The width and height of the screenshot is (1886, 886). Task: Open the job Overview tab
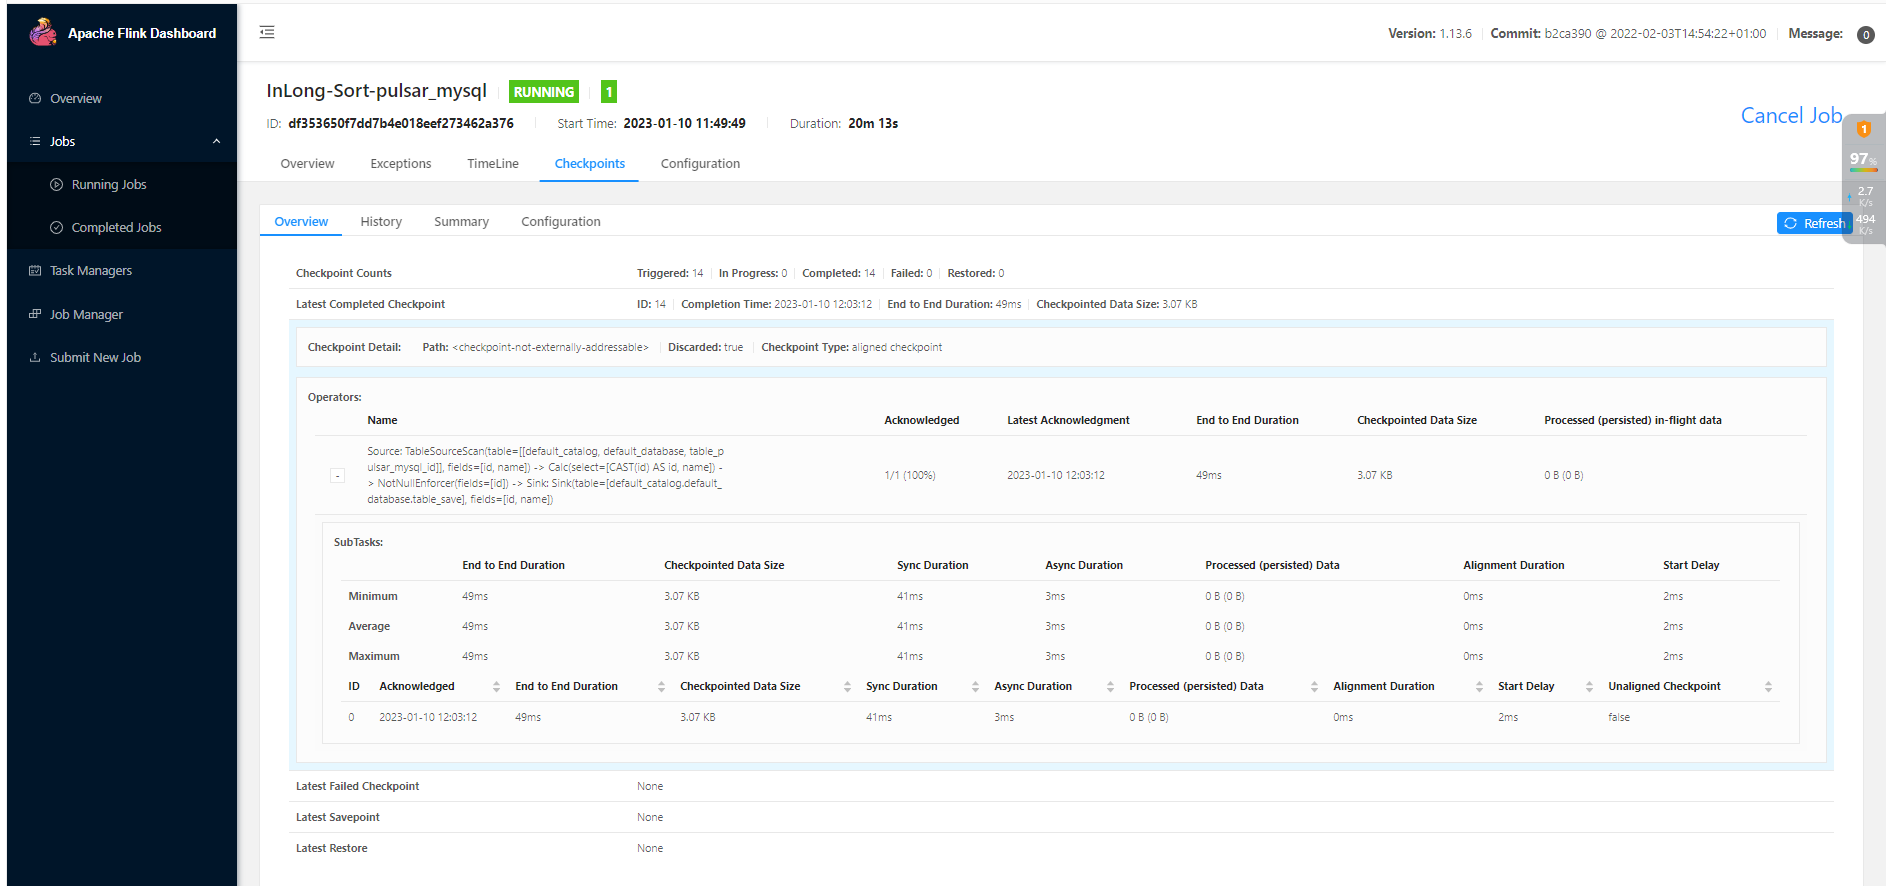click(x=307, y=164)
